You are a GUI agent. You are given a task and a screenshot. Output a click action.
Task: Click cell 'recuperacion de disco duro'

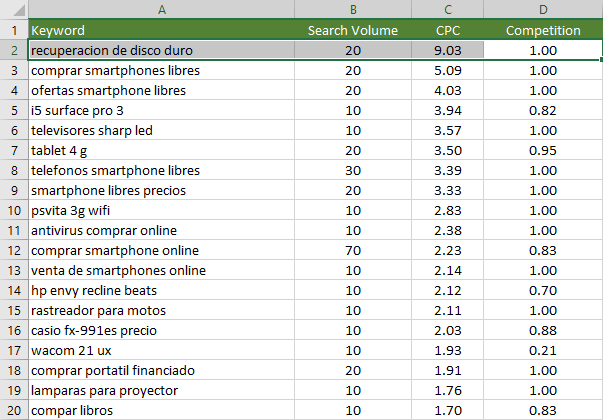162,50
